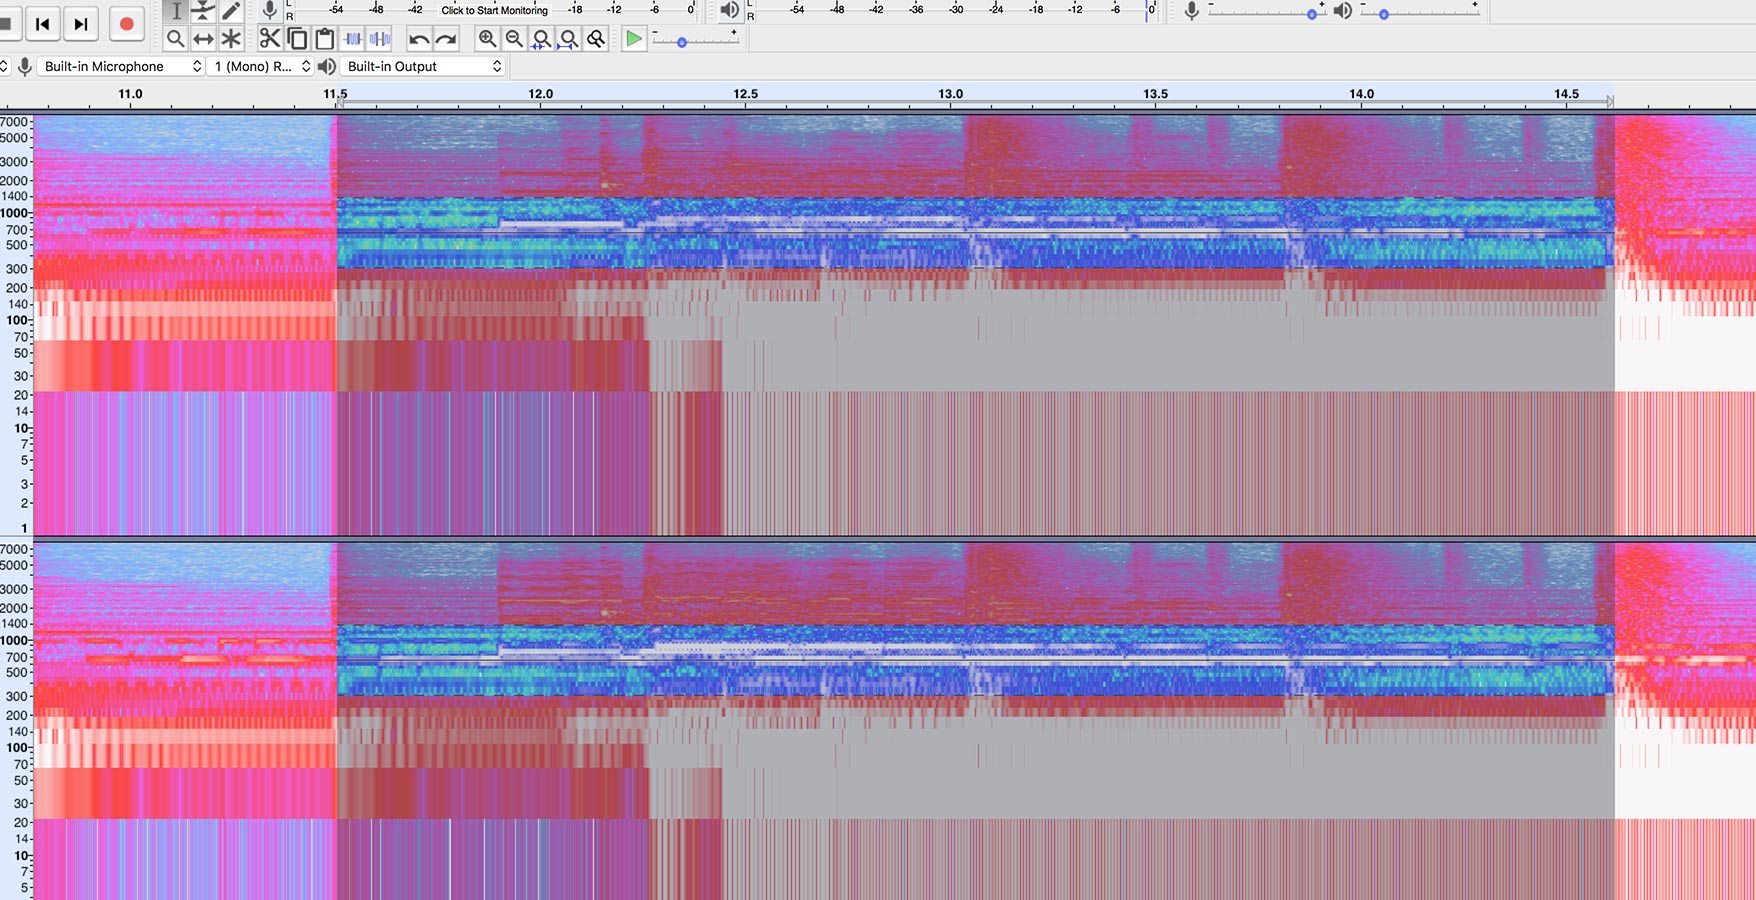The width and height of the screenshot is (1756, 900).
Task: Select the Time Shift arrow tool
Action: 203,39
